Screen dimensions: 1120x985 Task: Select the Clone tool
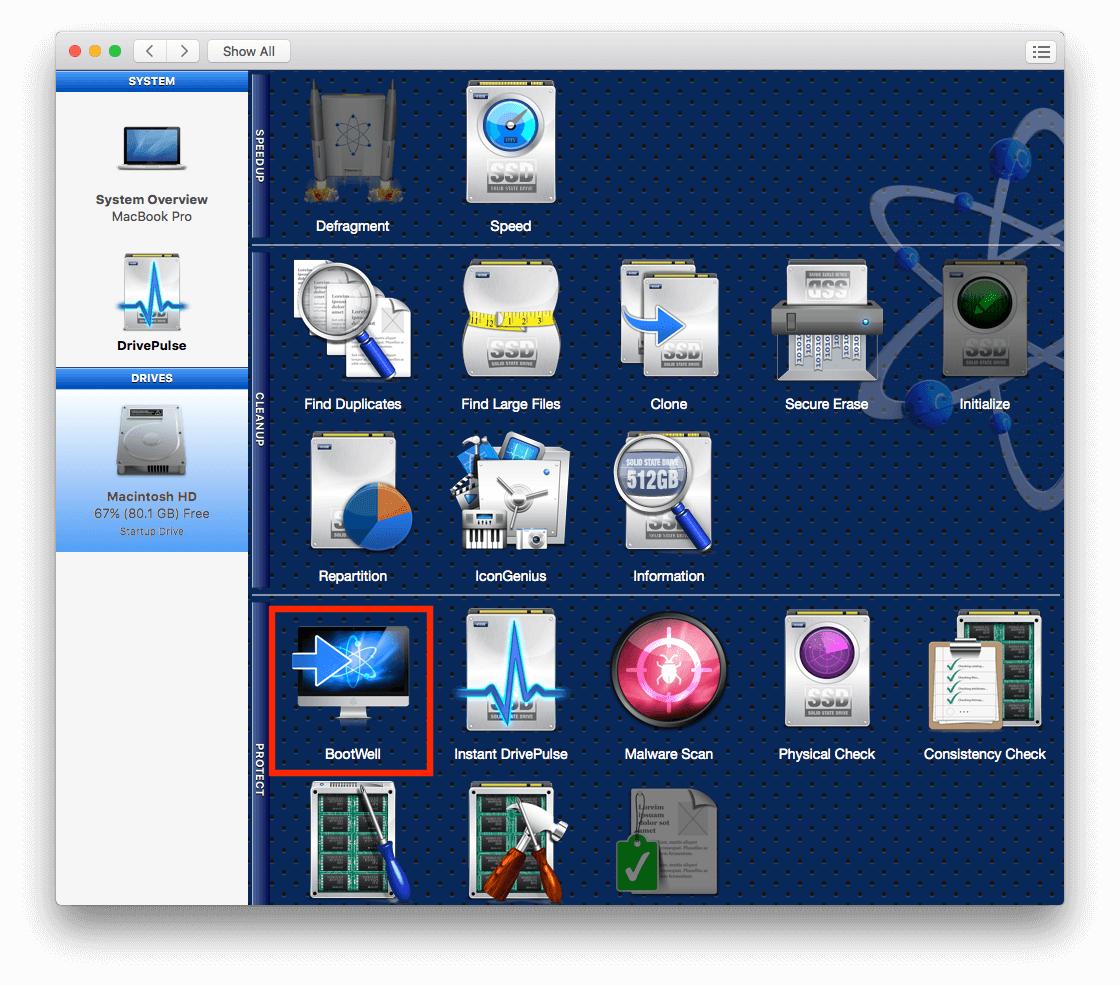tap(668, 320)
